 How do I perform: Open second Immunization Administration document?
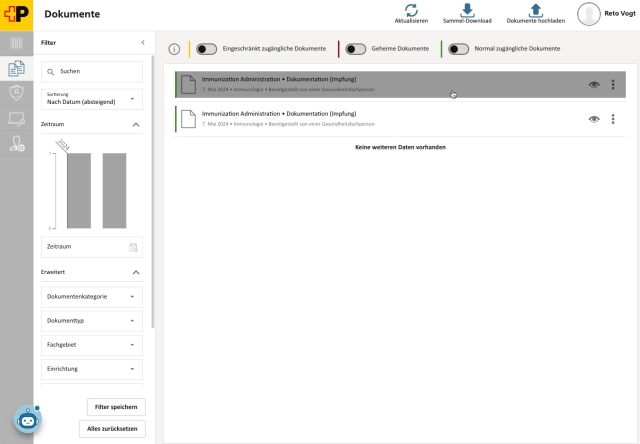400,119
